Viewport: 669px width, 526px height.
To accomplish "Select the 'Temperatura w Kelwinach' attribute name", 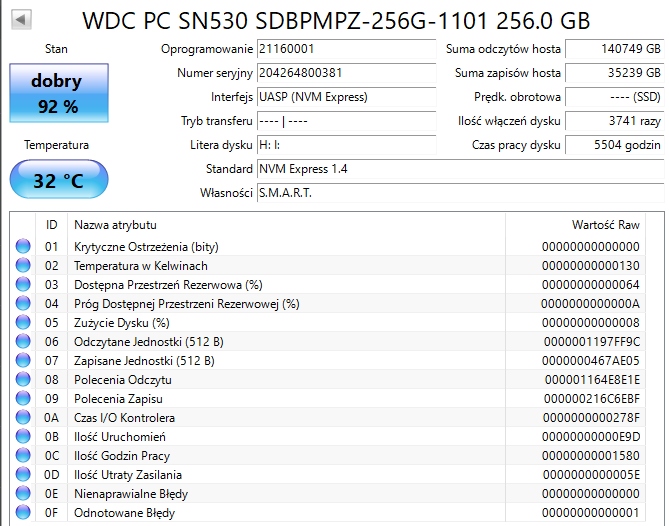I will [141, 266].
